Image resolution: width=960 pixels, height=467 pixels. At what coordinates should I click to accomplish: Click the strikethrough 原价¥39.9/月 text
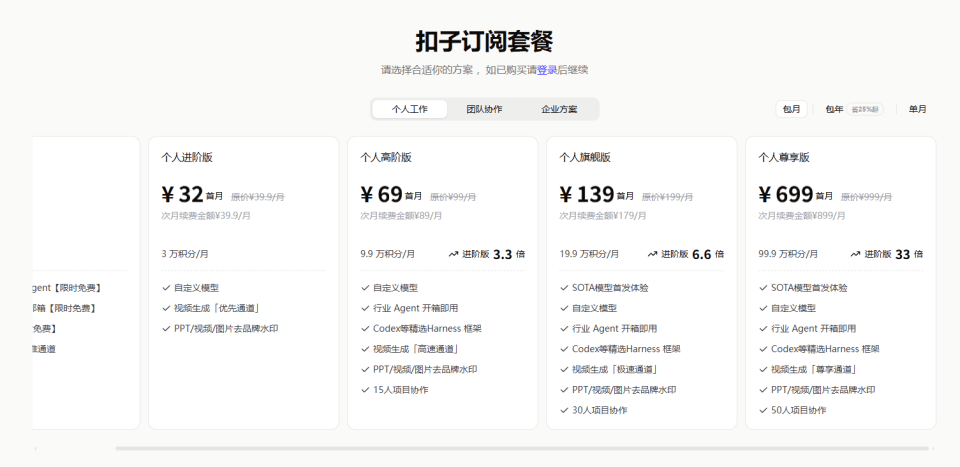point(258,197)
